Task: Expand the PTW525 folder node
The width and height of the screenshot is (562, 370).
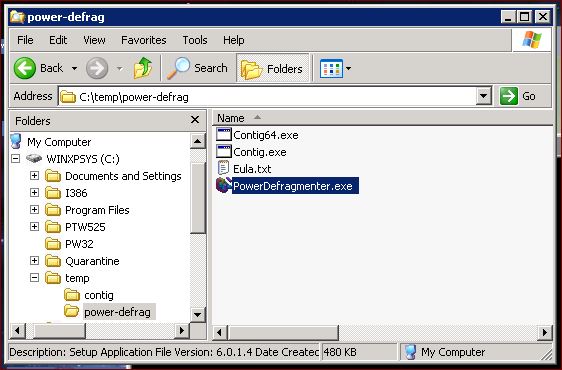Action: click(34, 227)
